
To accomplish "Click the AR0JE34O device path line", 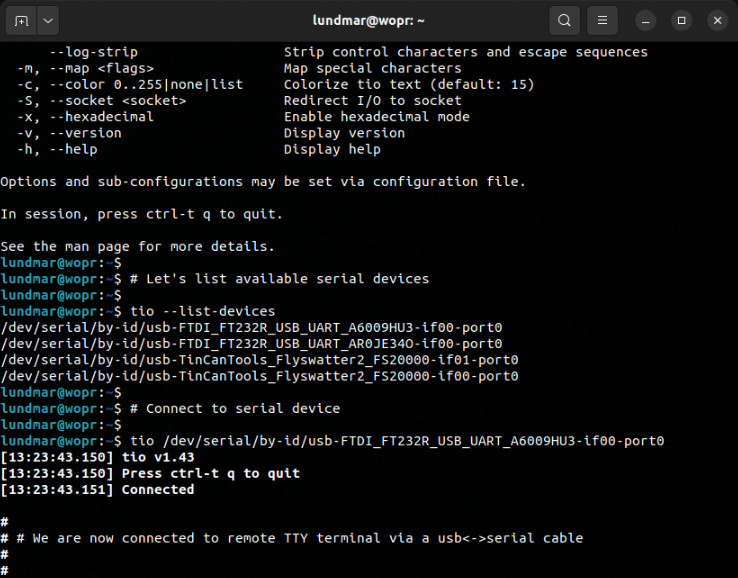I will coord(251,344).
